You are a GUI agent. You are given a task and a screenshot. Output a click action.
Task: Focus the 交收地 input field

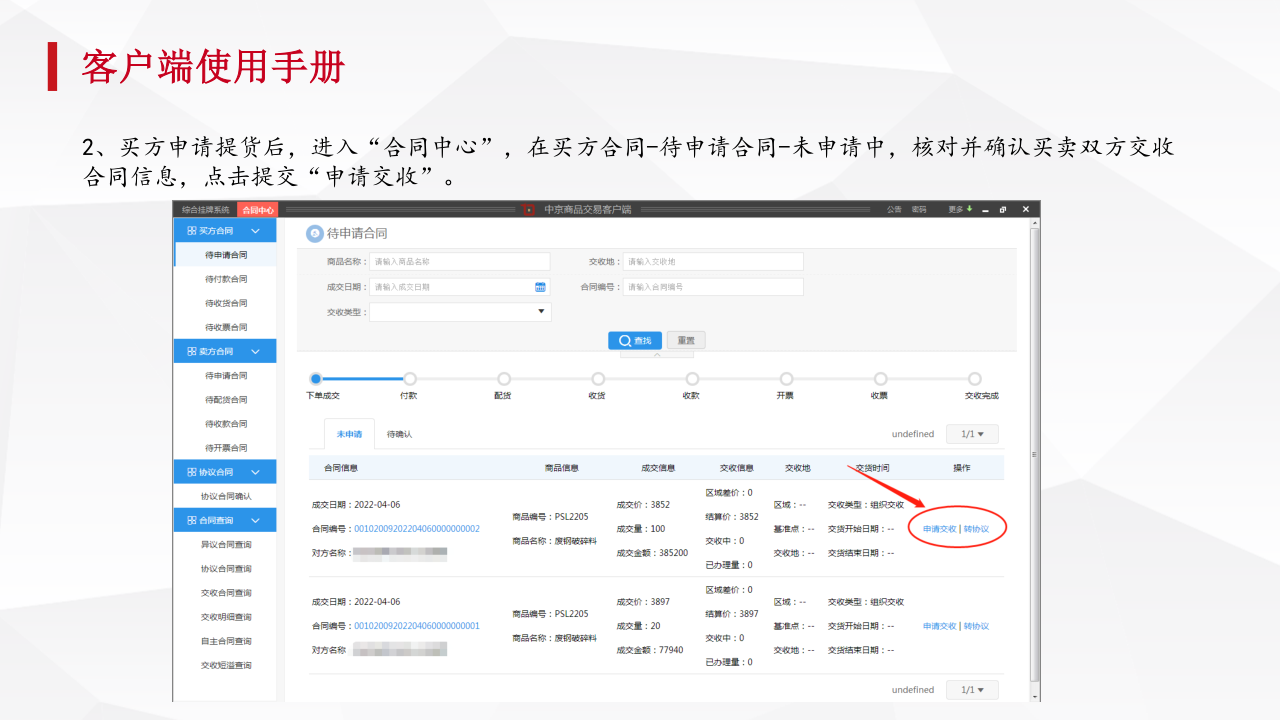coord(713,261)
